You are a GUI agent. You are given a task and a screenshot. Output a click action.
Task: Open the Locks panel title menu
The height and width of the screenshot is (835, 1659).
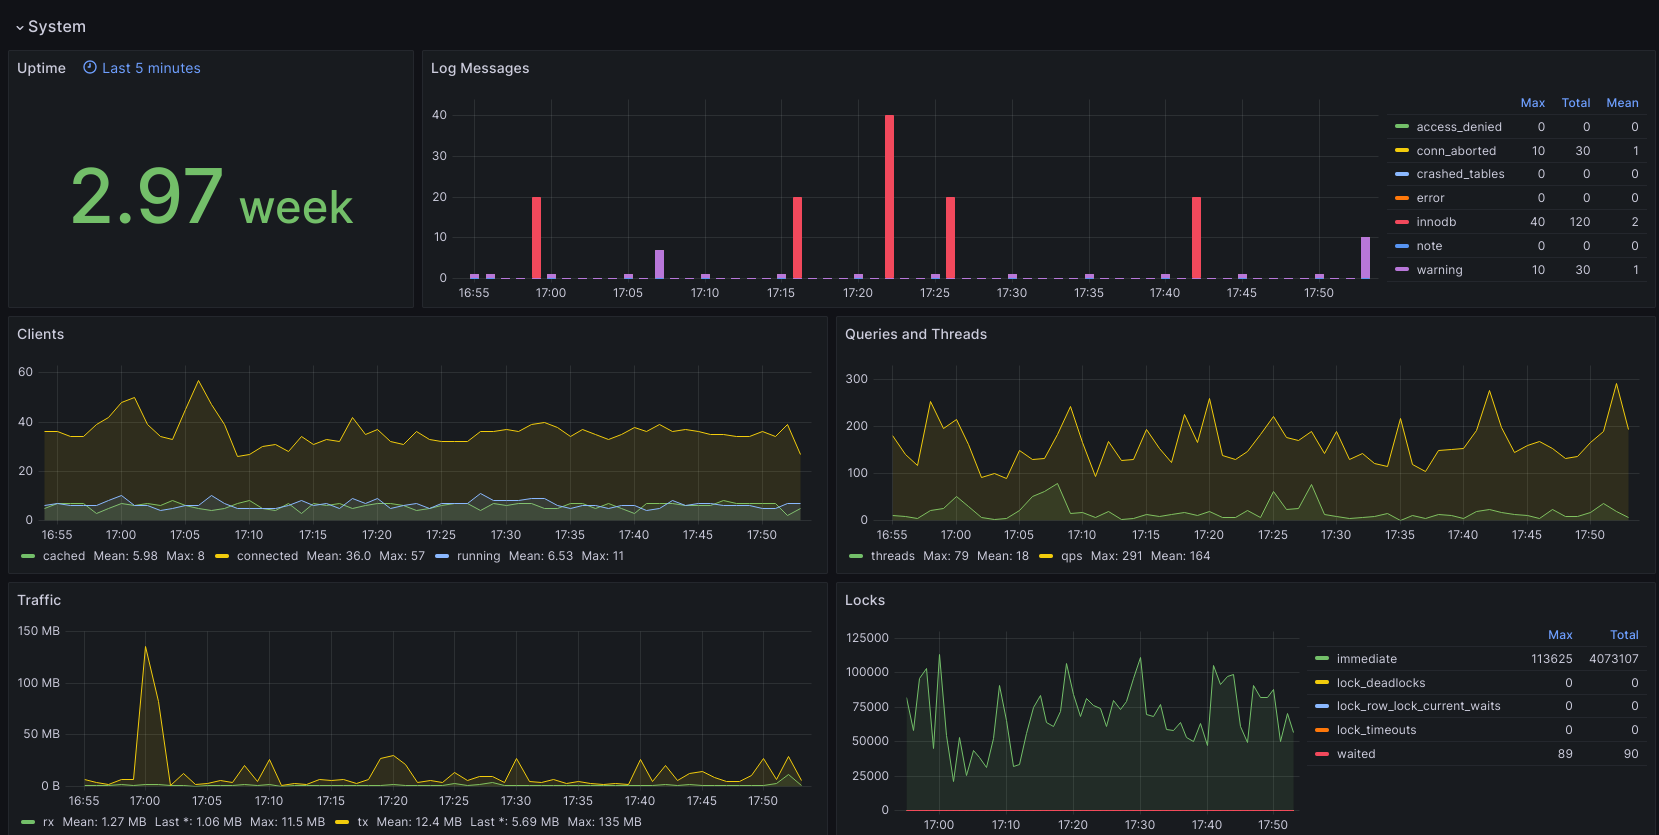pyautogui.click(x=864, y=600)
